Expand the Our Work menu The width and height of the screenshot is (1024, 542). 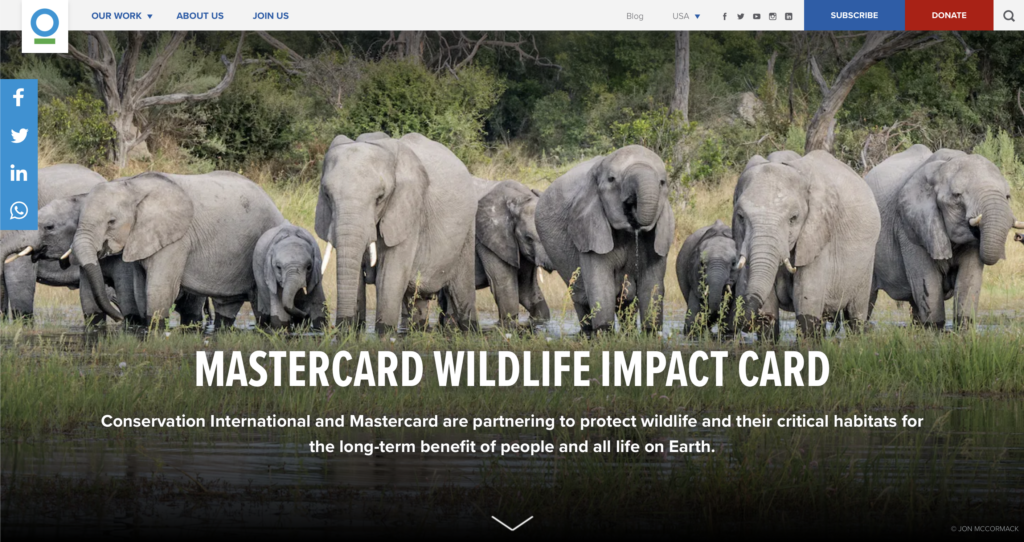[x=121, y=16]
